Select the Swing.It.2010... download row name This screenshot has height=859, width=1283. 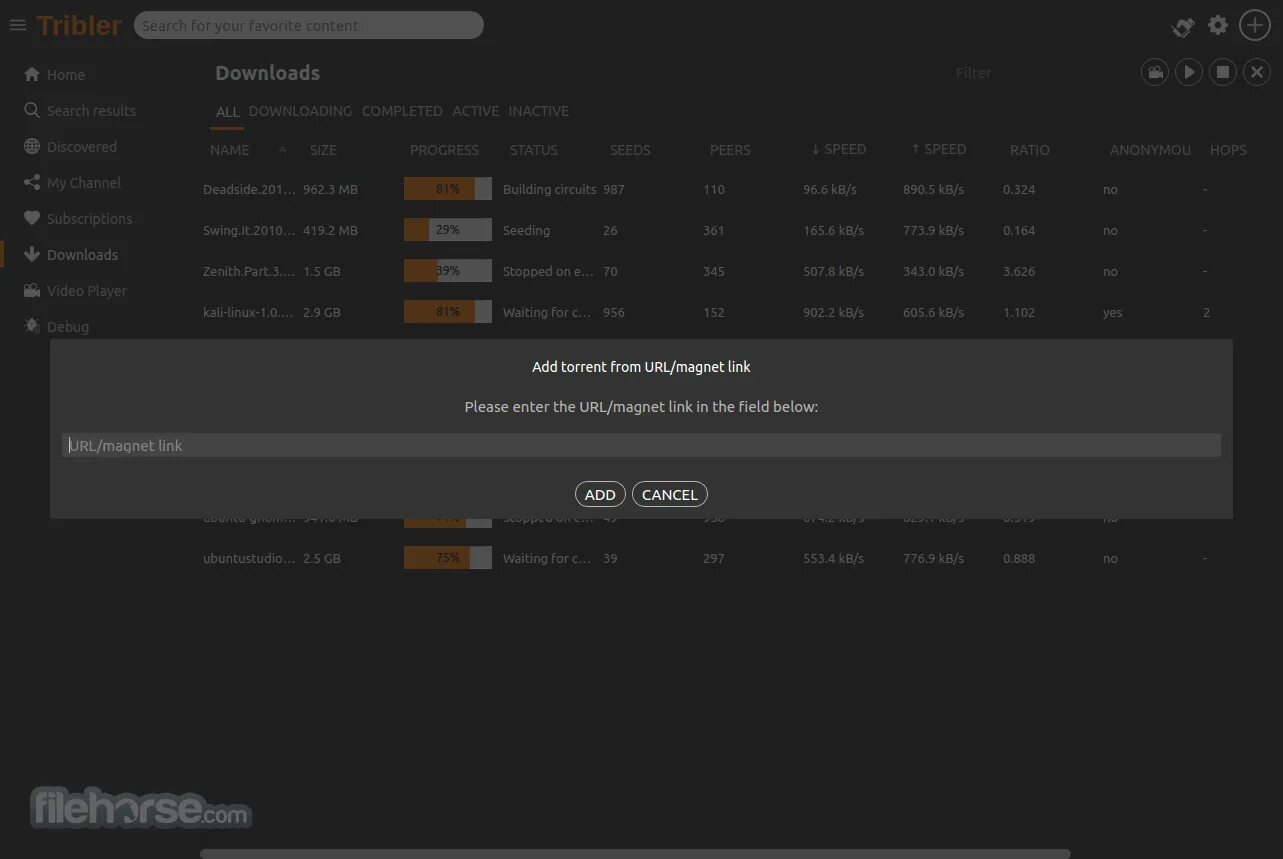[x=249, y=230]
